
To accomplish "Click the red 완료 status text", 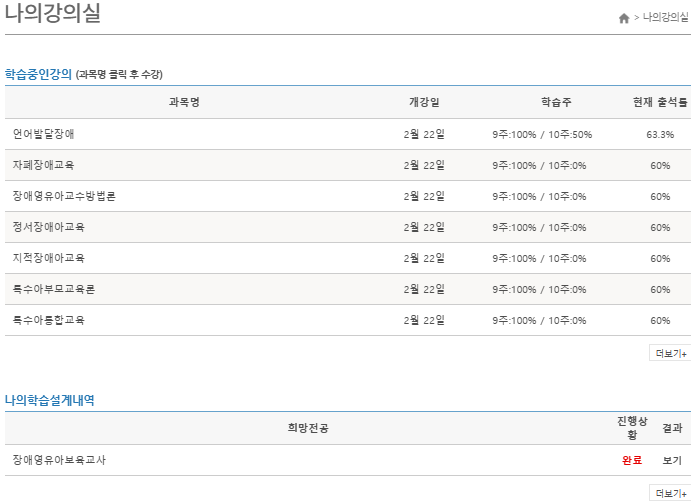I will (x=632, y=460).
